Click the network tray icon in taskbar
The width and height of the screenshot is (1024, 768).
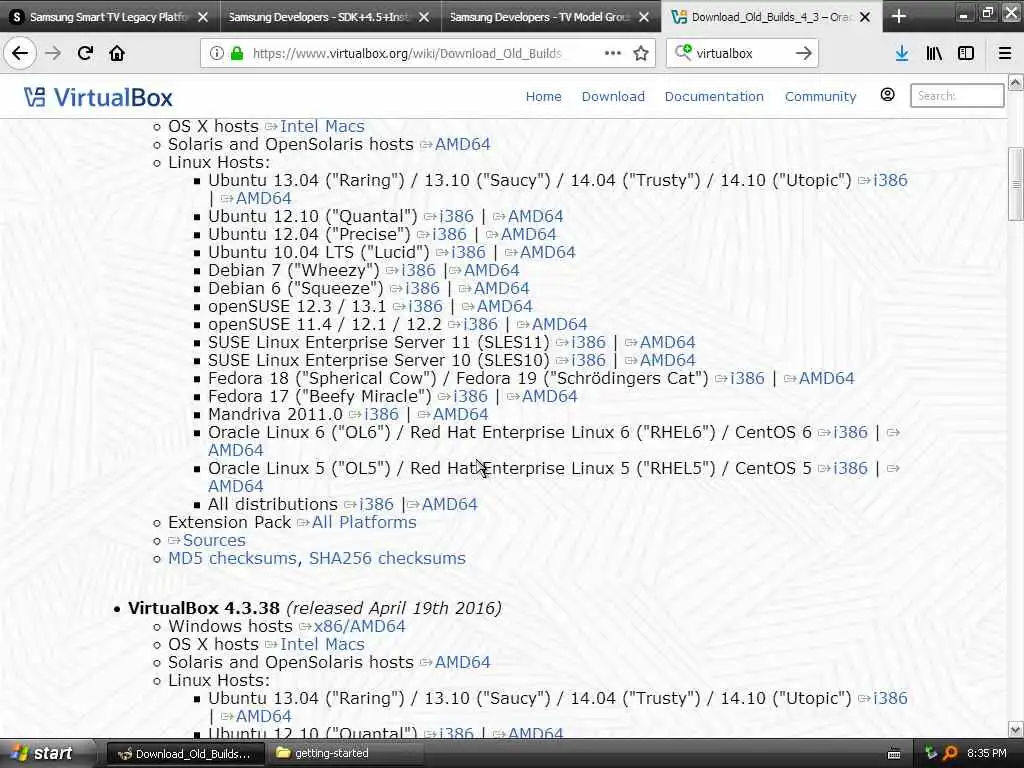(930, 753)
